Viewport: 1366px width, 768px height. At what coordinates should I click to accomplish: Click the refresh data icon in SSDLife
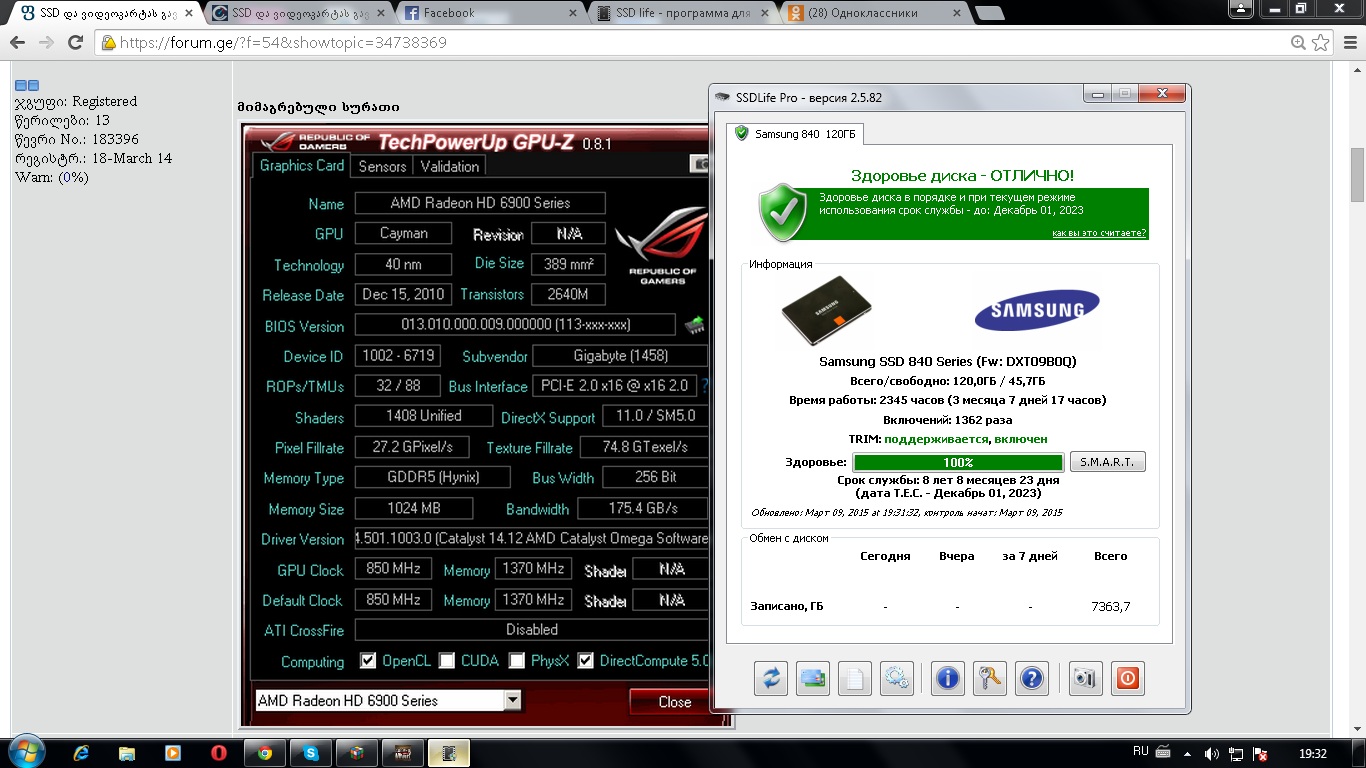click(771, 679)
